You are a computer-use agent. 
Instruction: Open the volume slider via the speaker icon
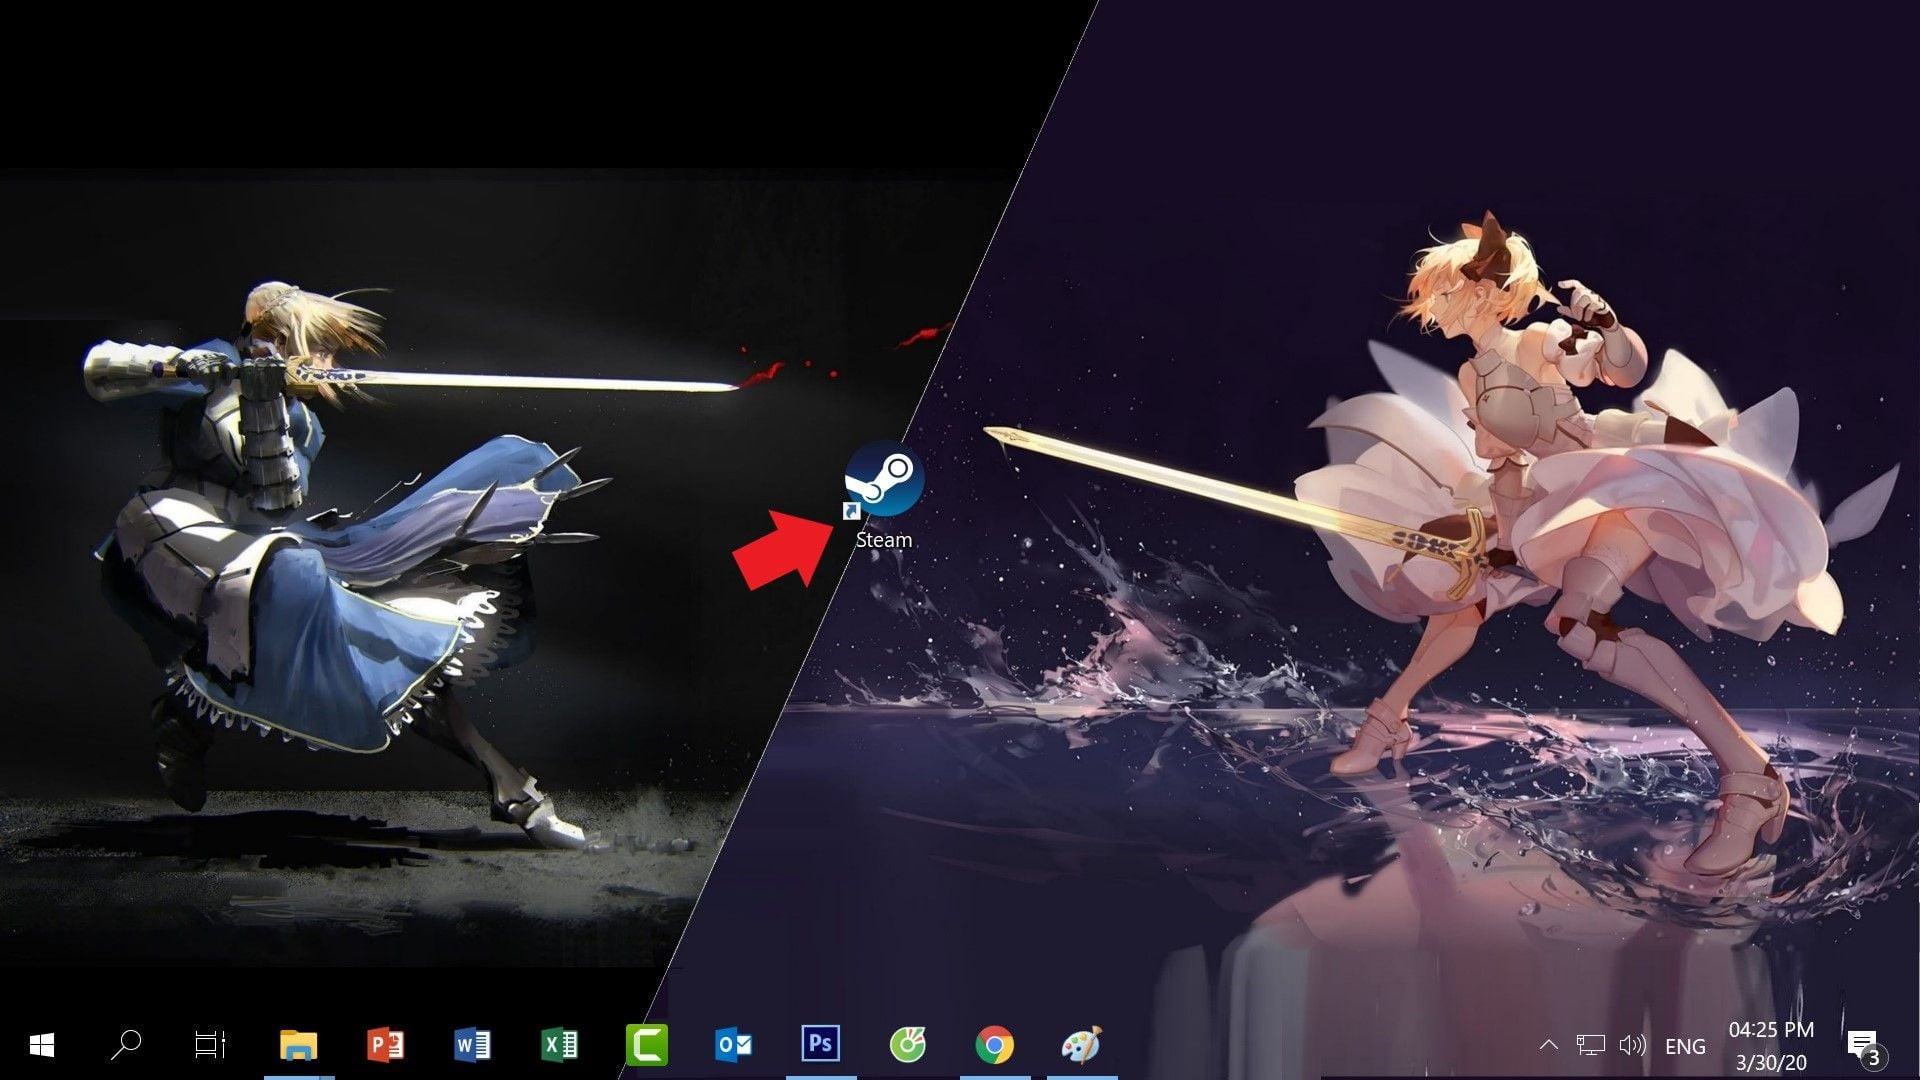tap(1633, 1046)
